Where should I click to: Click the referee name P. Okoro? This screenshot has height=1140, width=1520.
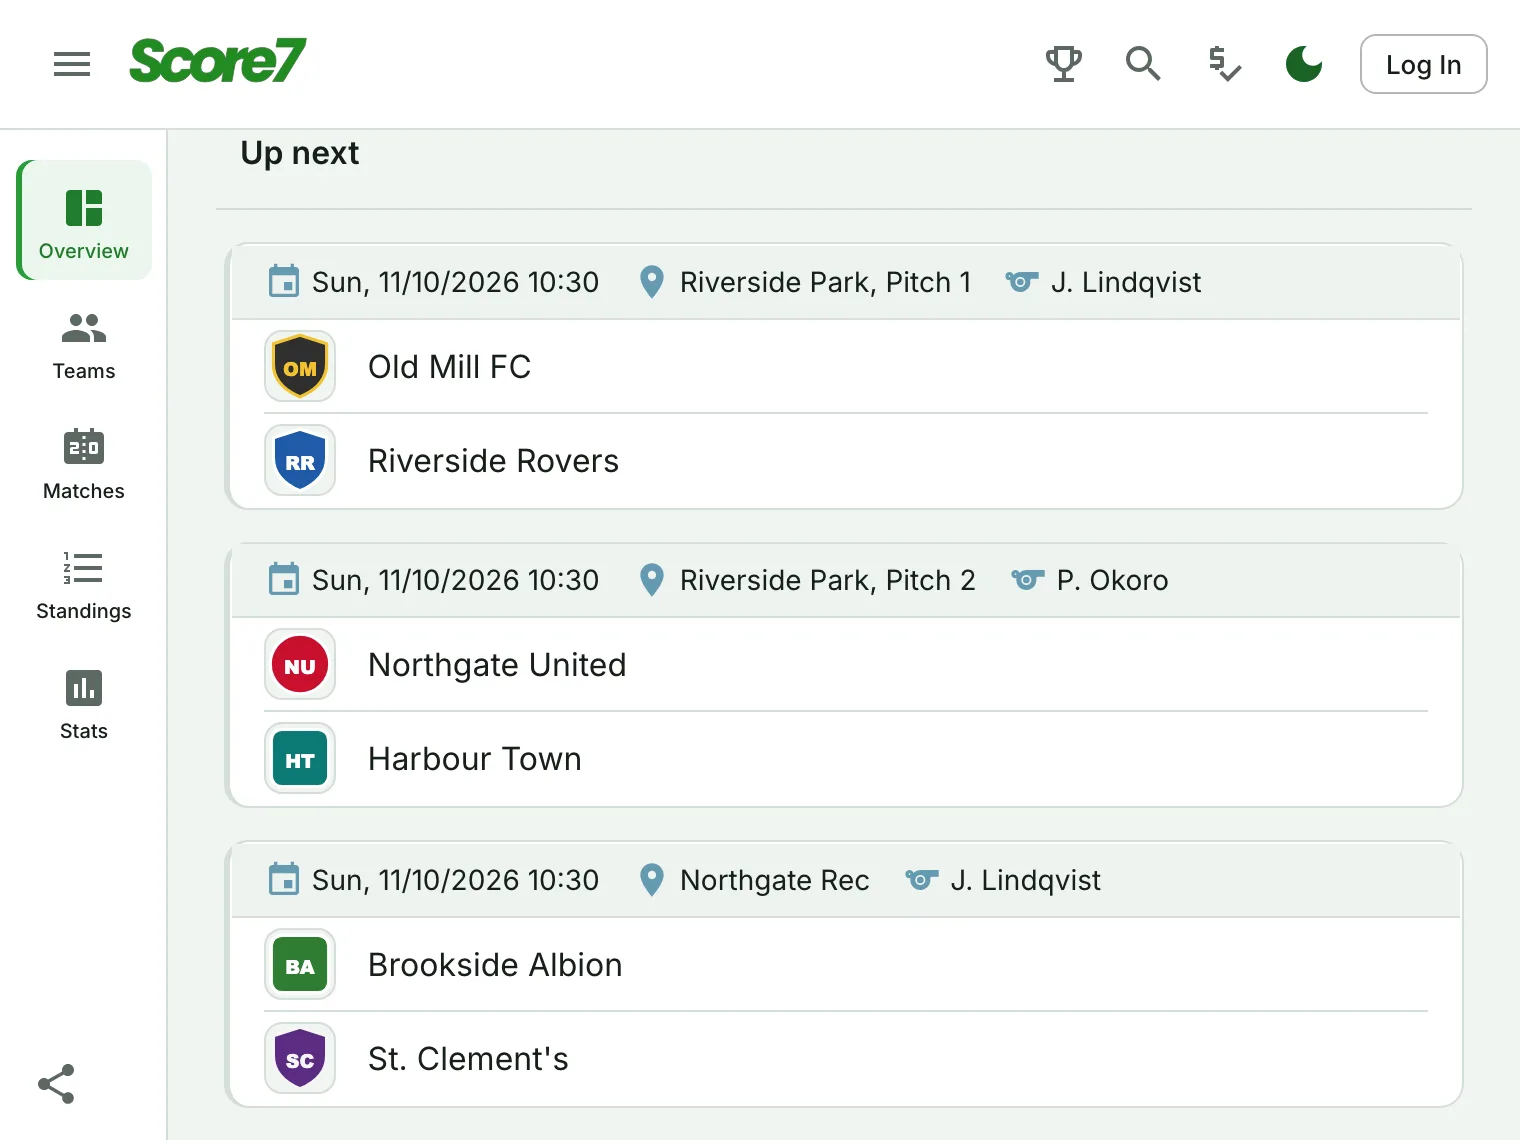click(1112, 580)
